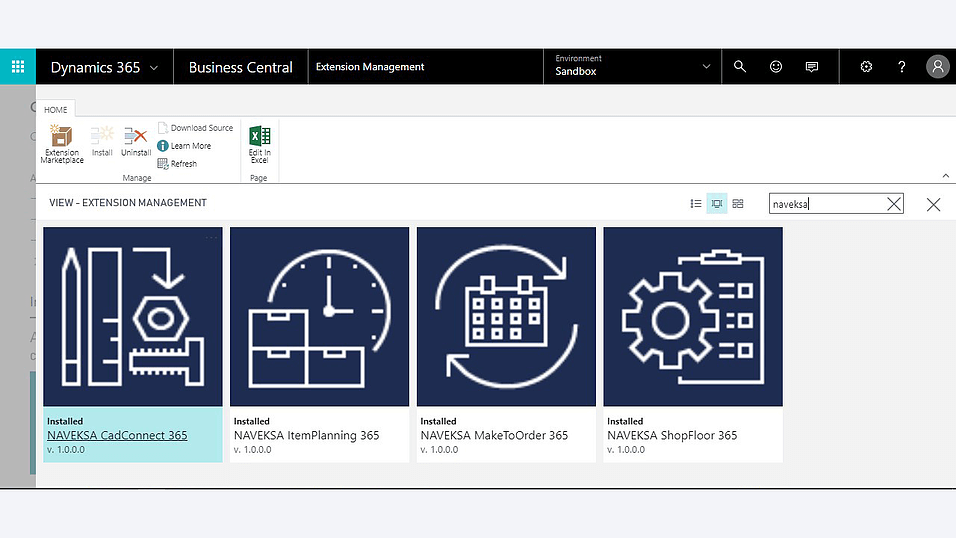Viewport: 956px width, 538px height.
Task: Open the CadConnect tile ellipsis menu
Action: click(211, 237)
